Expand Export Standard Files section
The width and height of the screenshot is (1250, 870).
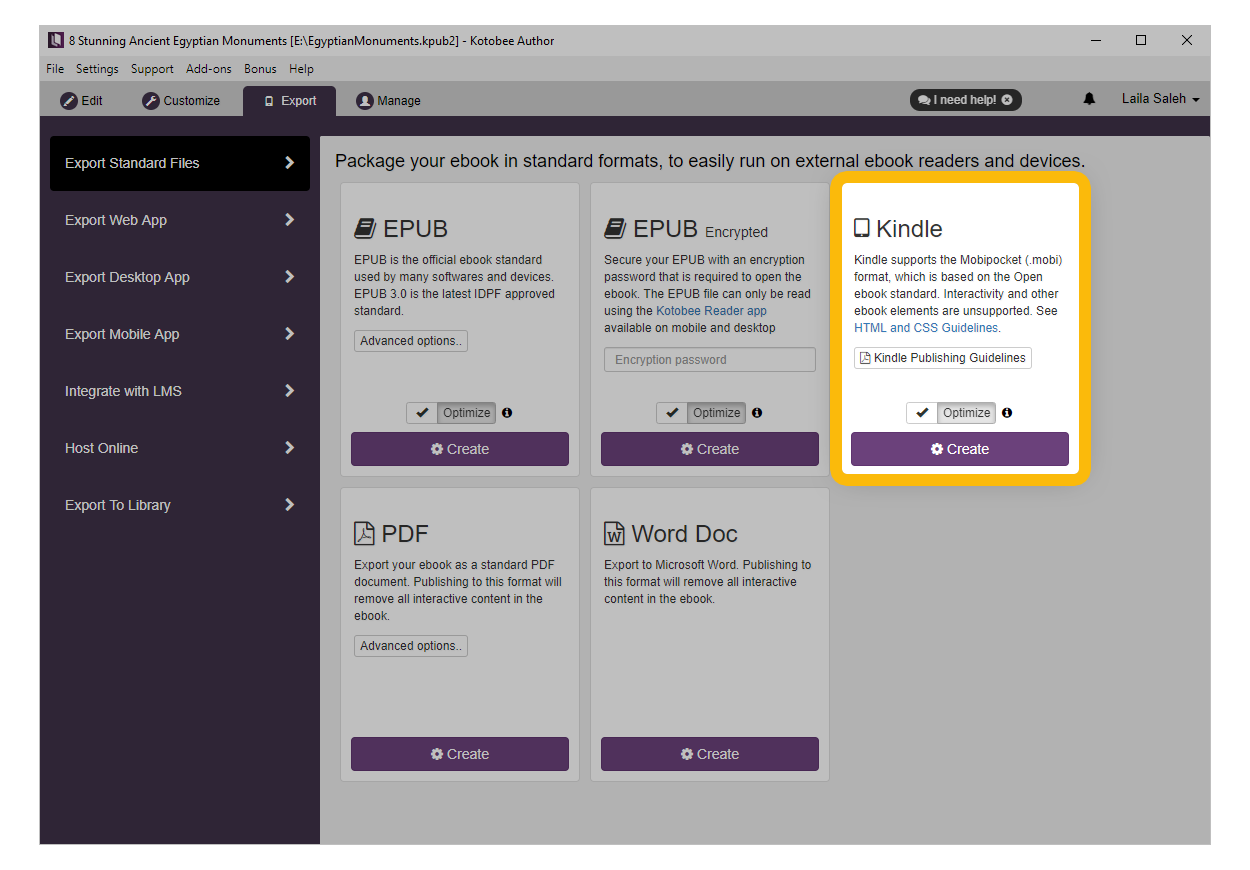180,163
